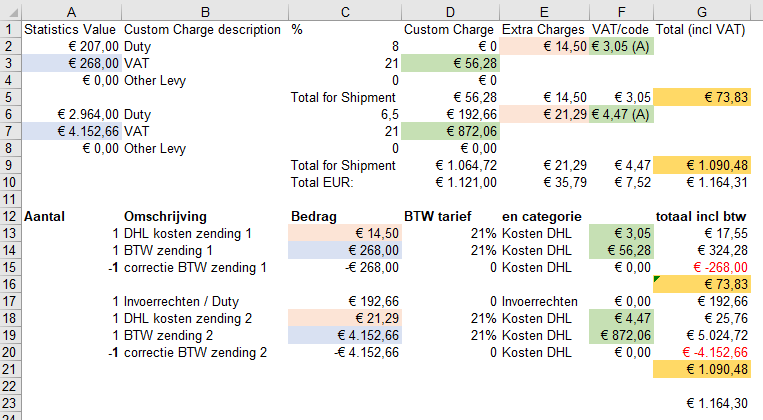
Task: Click VAT/code cell € 3,05 (A)
Action: [621, 47]
